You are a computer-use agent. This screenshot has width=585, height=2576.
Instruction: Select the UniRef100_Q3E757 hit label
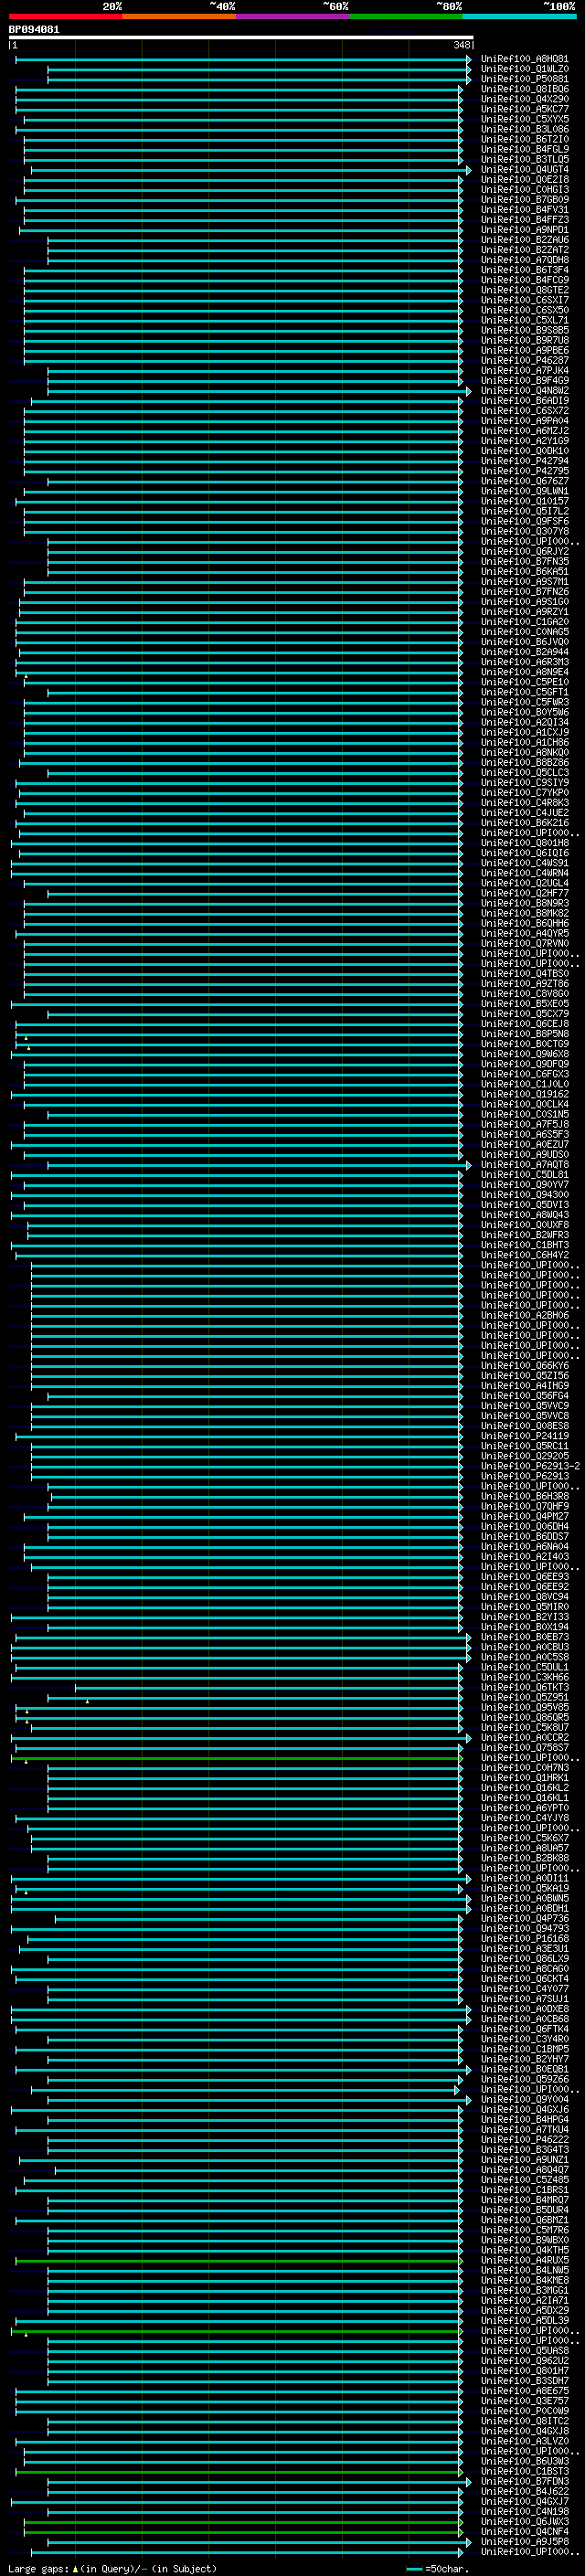coord(524,2400)
